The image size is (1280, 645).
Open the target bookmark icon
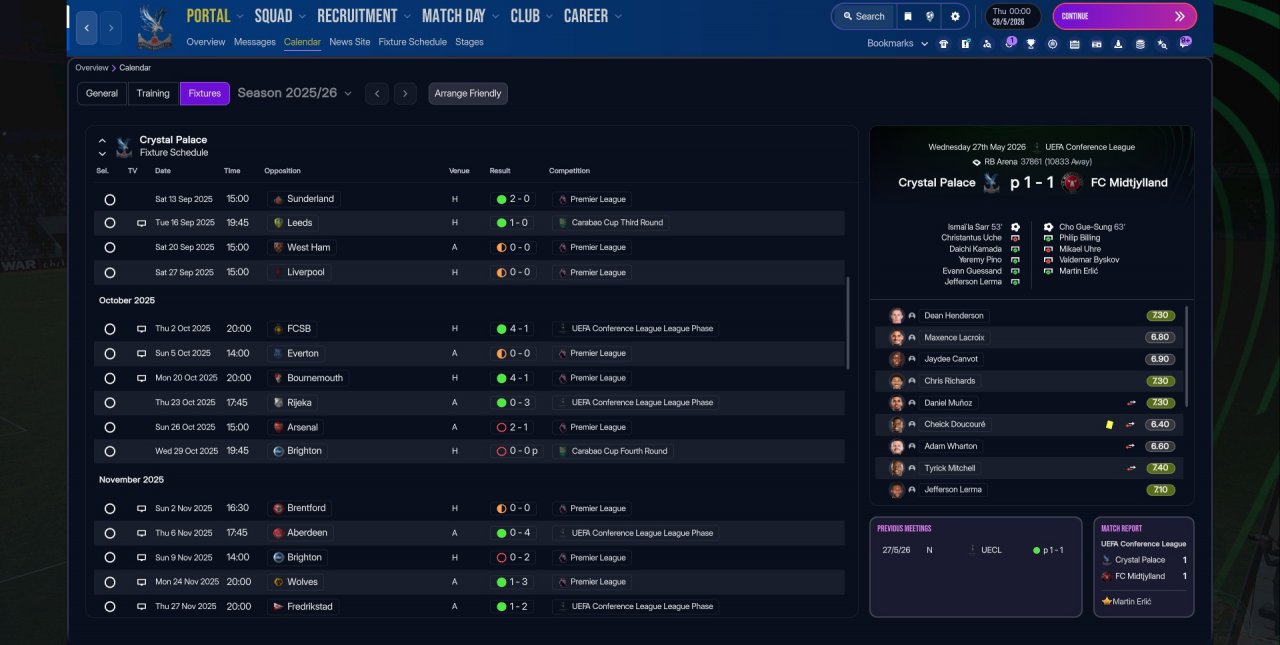[1052, 44]
